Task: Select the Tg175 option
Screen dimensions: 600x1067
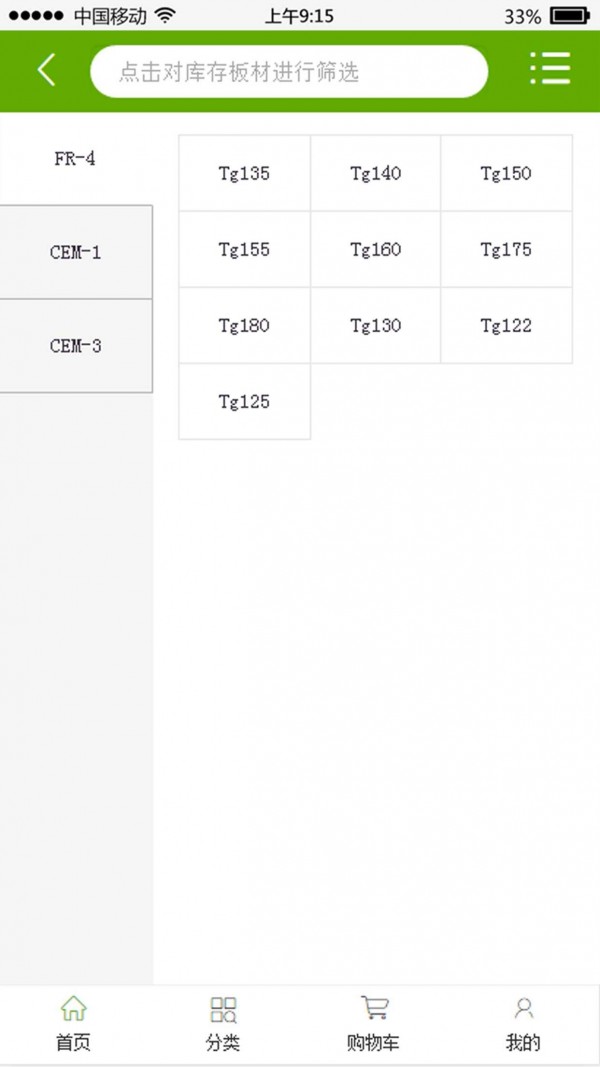Action: pos(506,249)
